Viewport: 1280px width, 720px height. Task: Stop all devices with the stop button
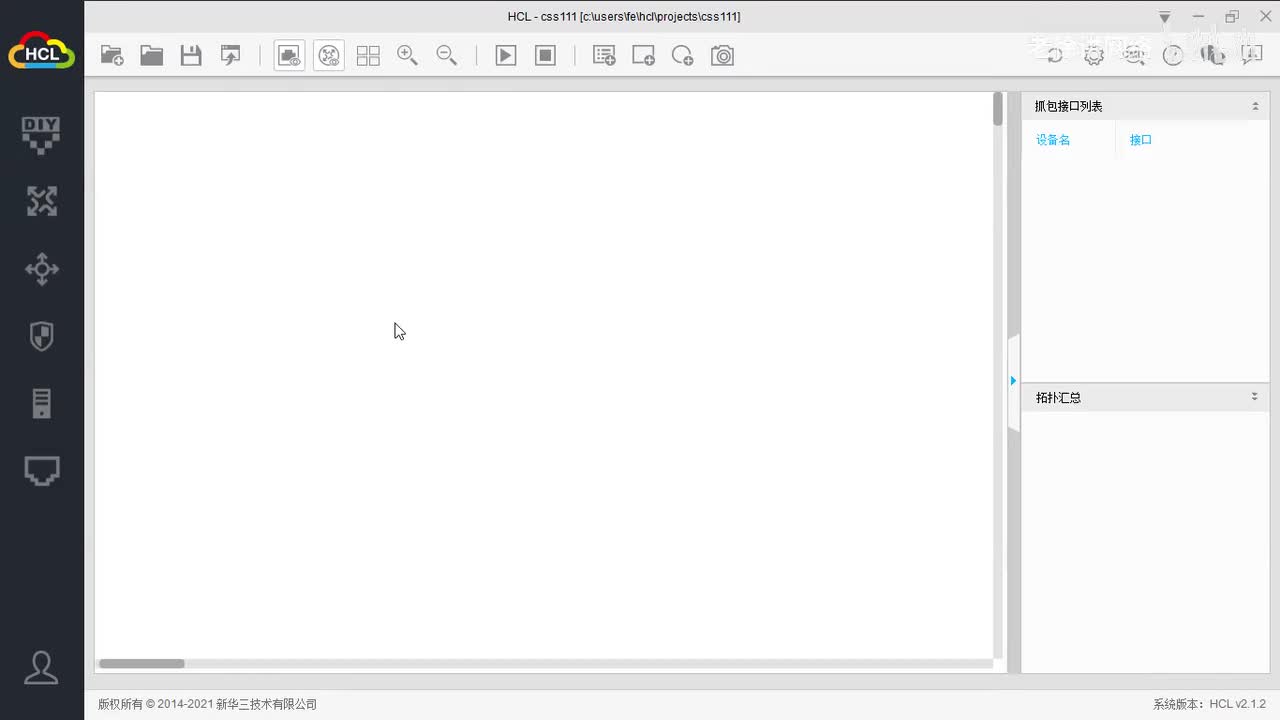click(545, 56)
